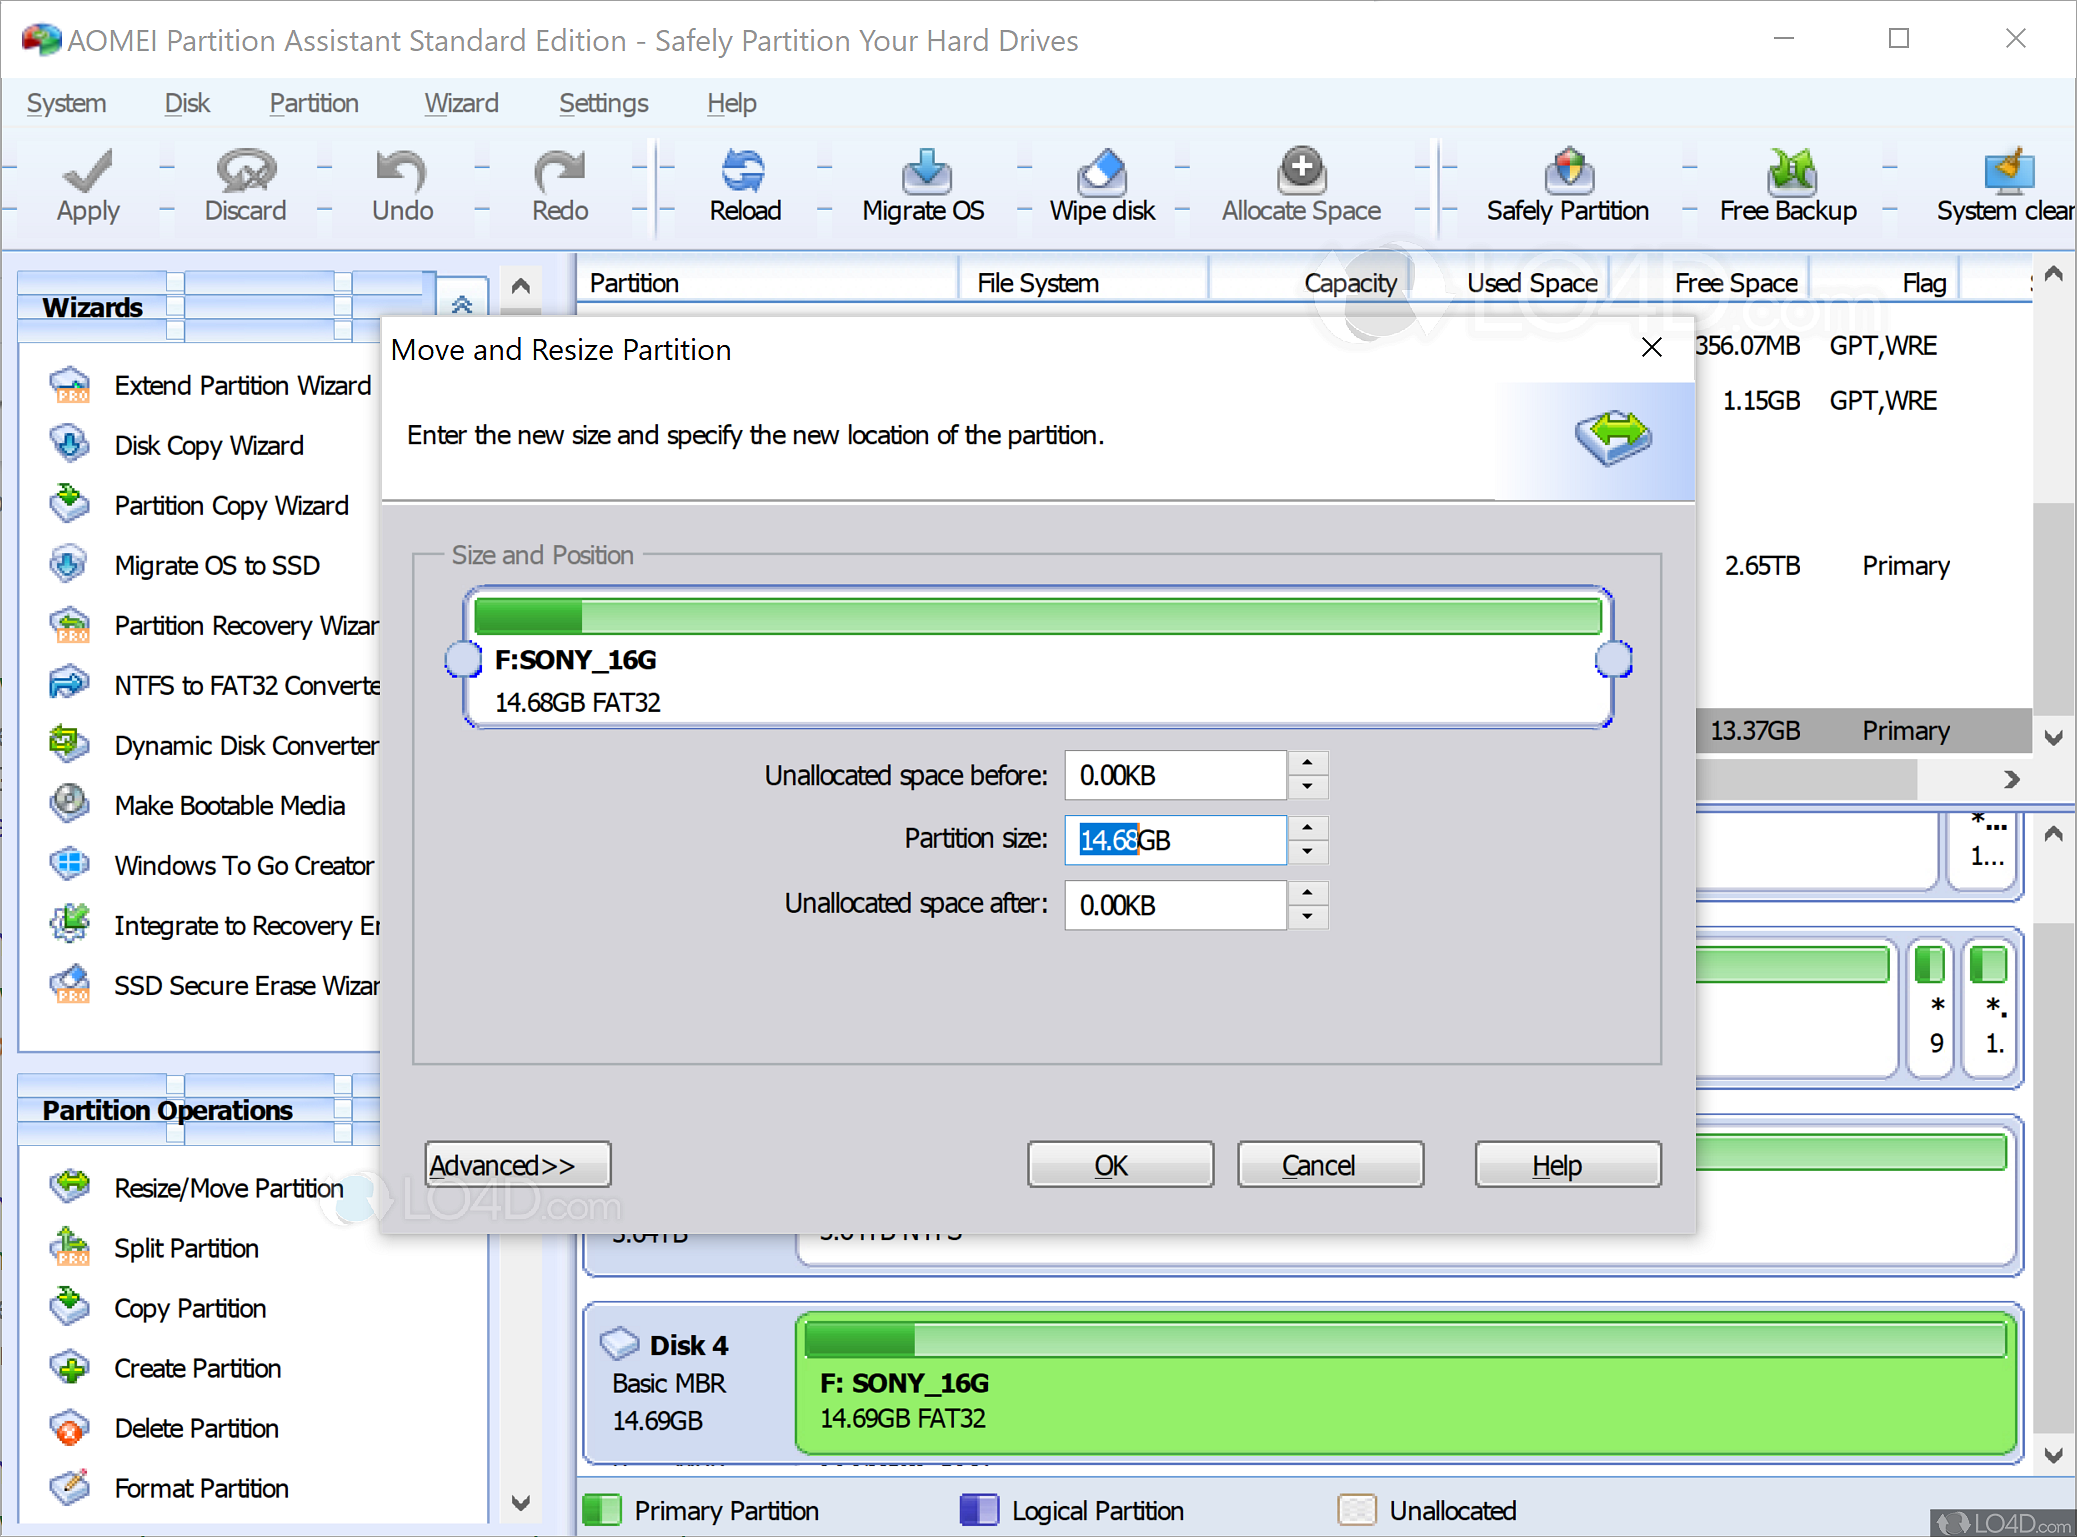Reload disk information

click(x=744, y=186)
